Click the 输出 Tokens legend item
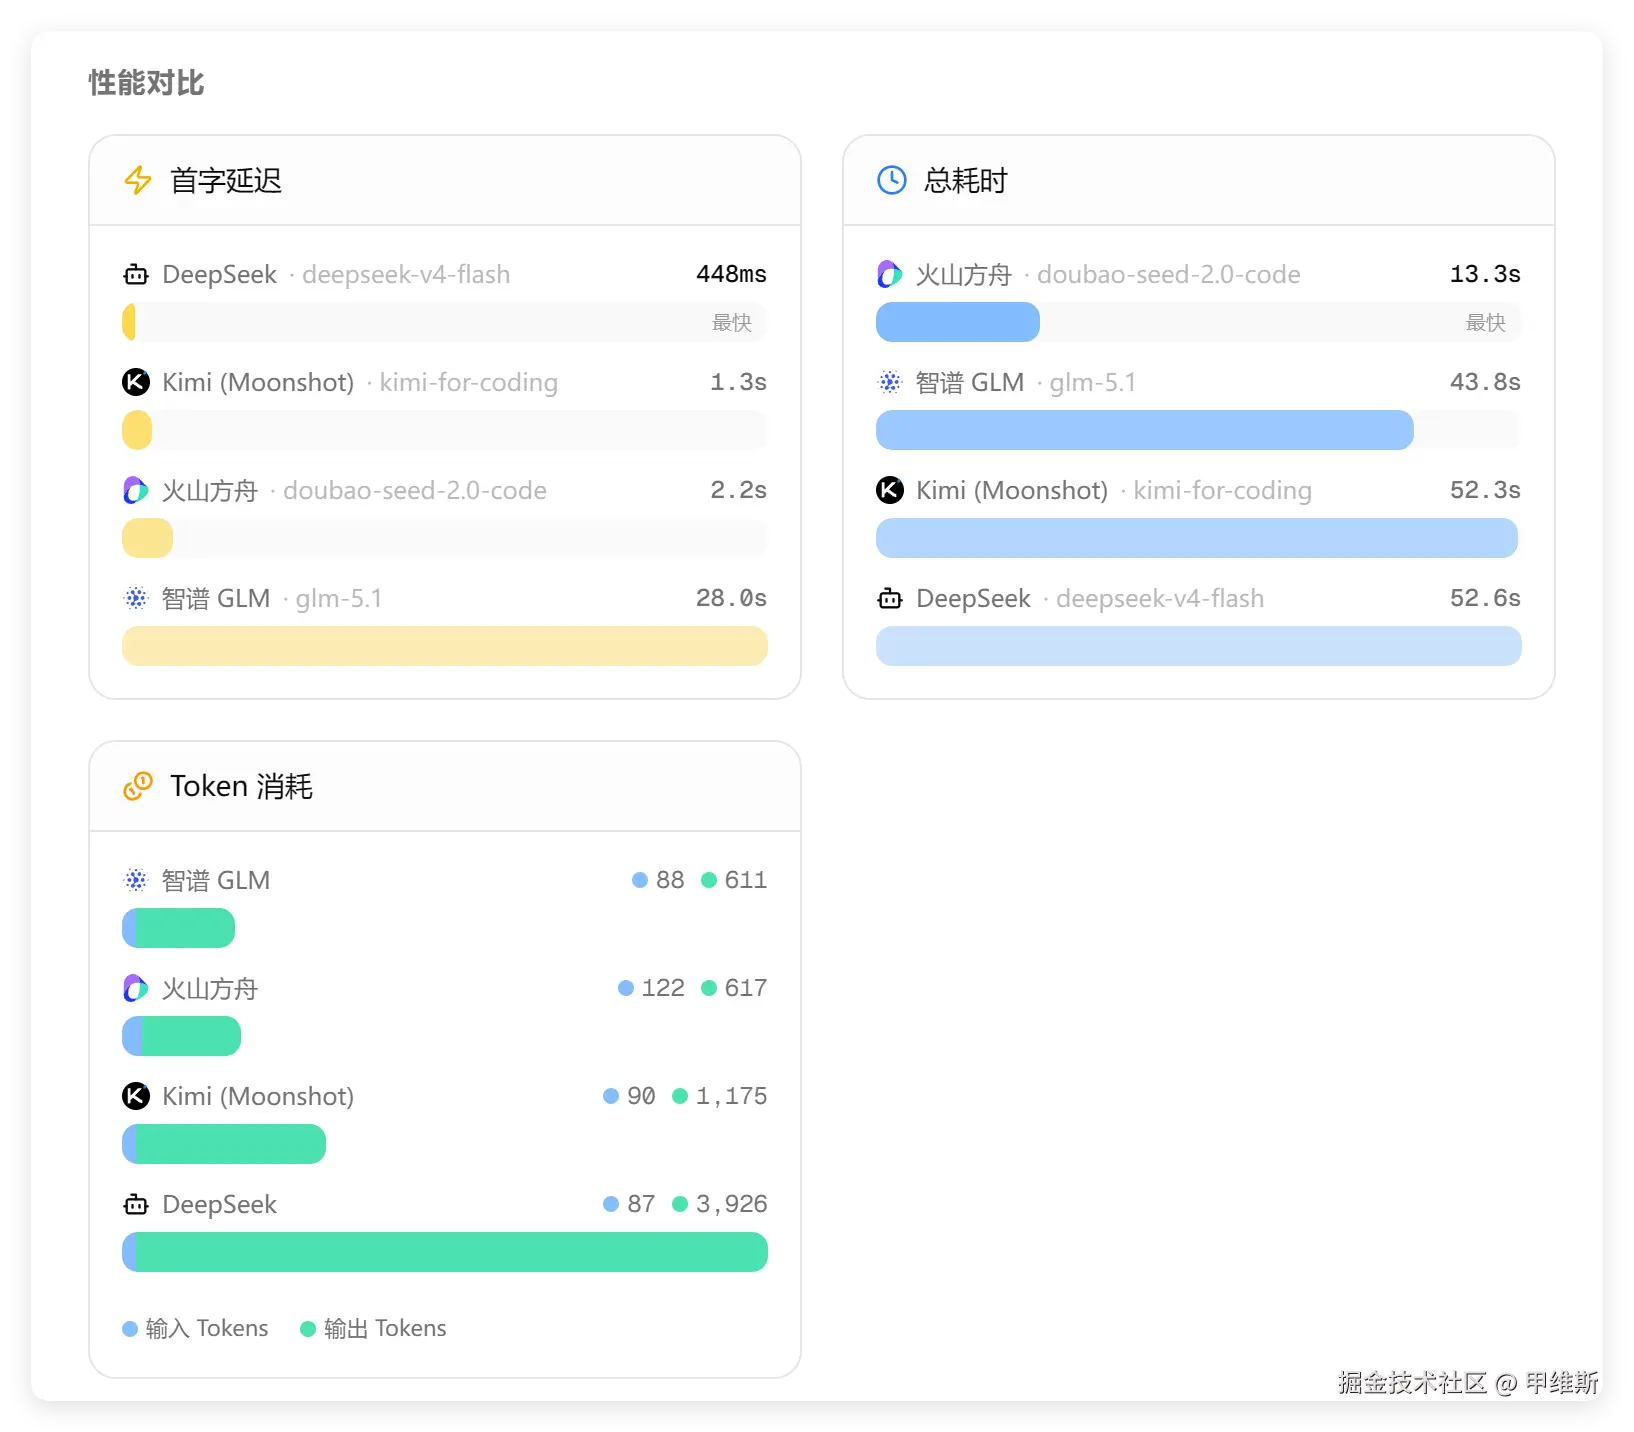 click(x=374, y=1328)
